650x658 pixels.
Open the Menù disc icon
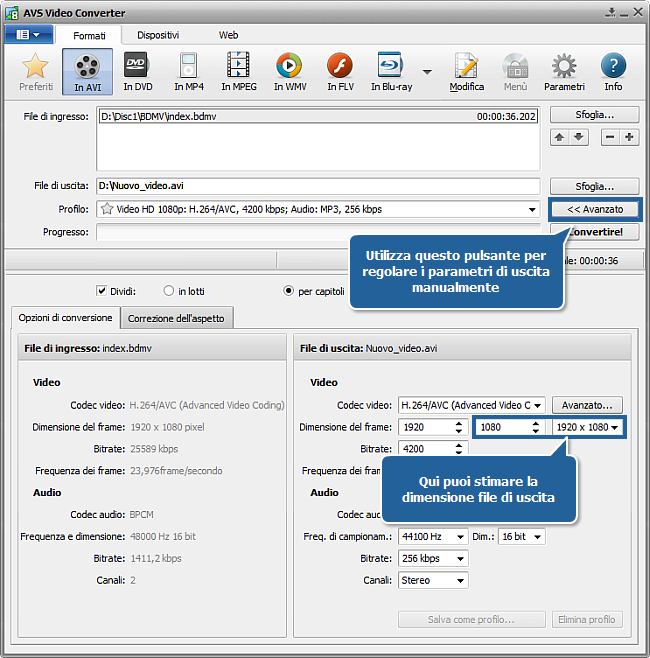pos(515,72)
